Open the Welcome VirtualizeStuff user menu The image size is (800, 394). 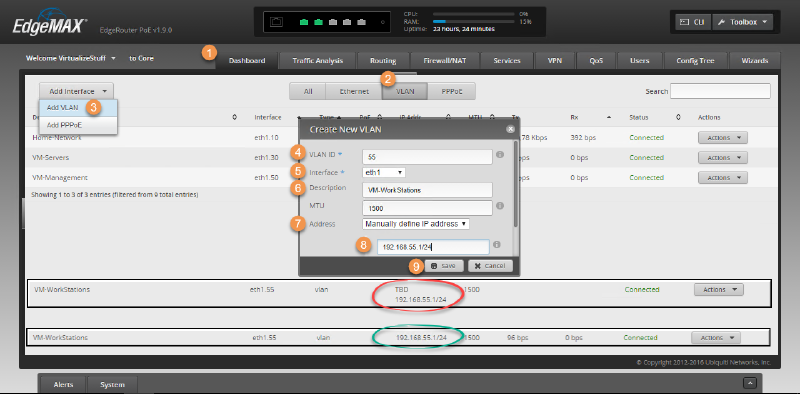point(71,58)
